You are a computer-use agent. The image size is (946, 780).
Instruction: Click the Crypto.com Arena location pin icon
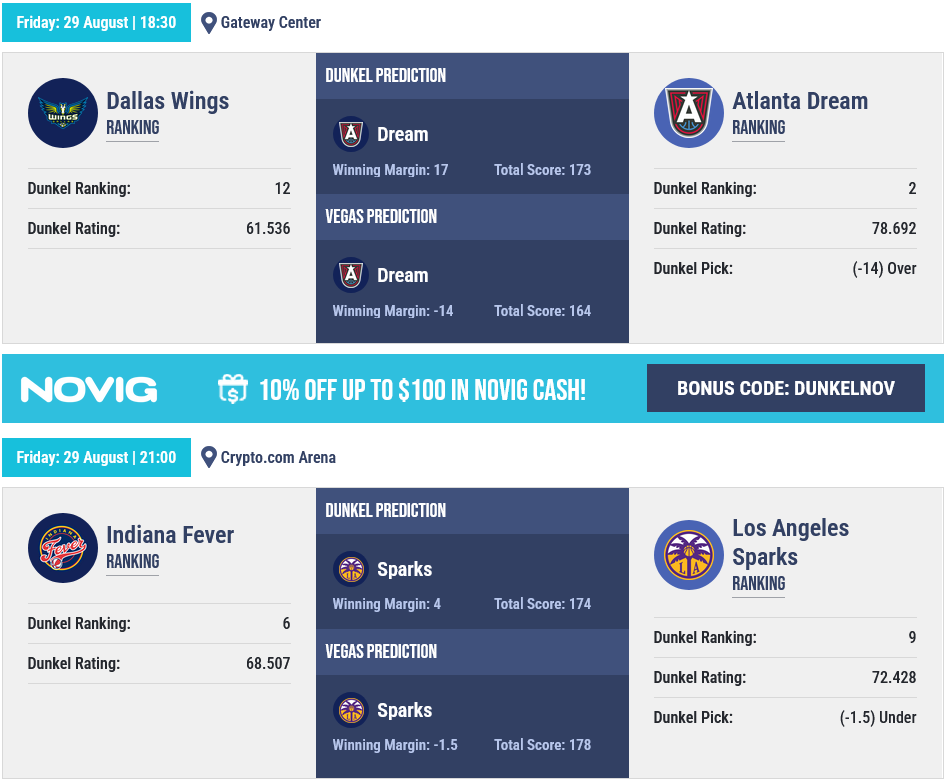209,457
